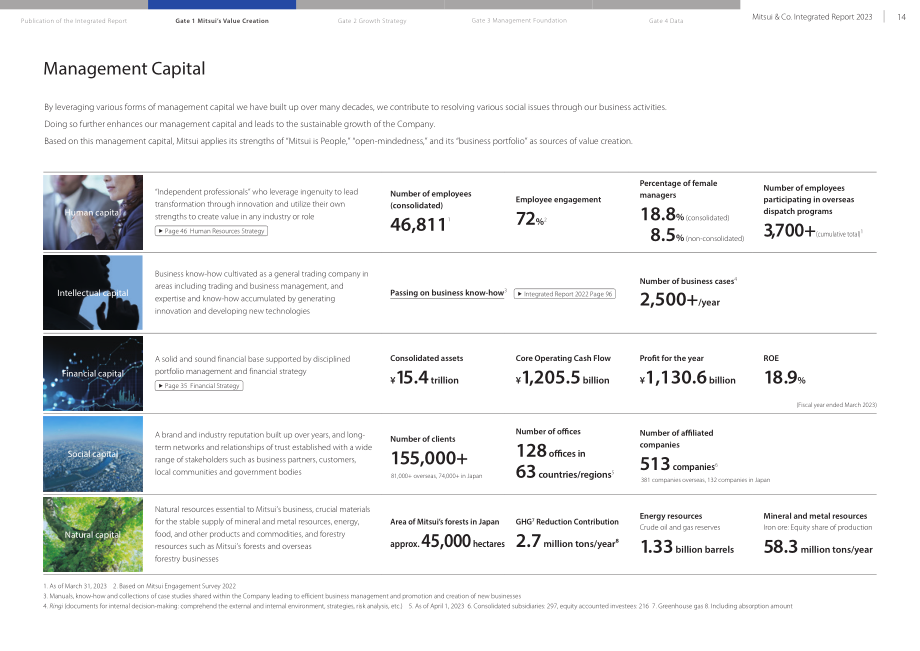This screenshot has width=920, height=651.
Task: Click the Intellectual capital thumbnail image
Action: [x=93, y=293]
